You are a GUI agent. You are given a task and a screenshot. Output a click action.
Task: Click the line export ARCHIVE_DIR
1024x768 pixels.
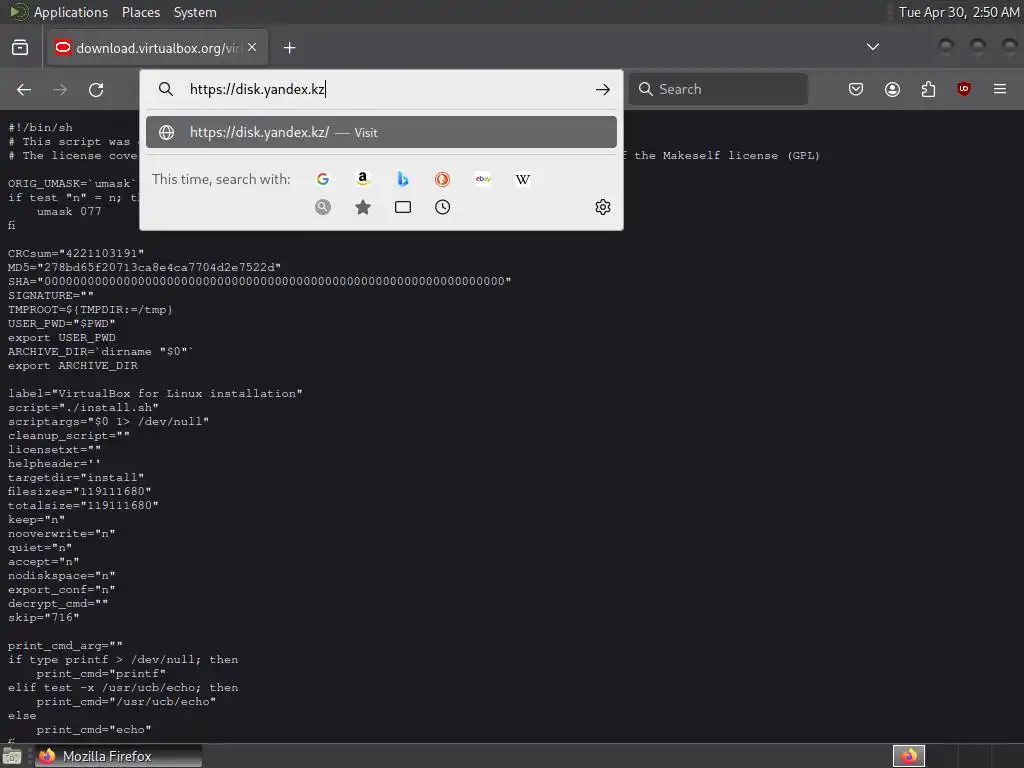(x=72, y=366)
